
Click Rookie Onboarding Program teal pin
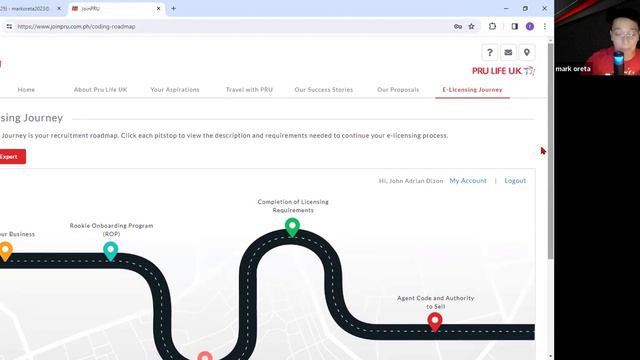[111, 250]
